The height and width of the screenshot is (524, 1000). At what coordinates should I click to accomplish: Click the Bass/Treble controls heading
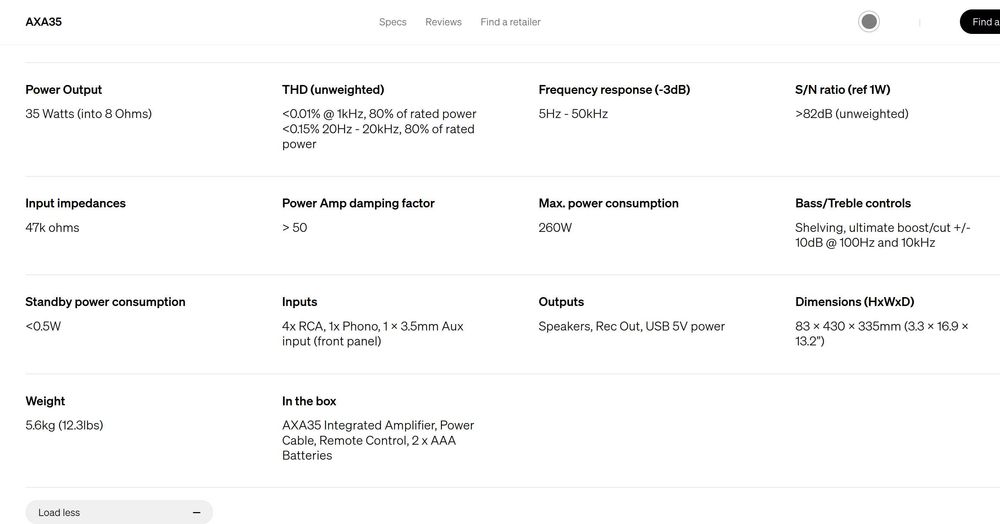coord(853,203)
